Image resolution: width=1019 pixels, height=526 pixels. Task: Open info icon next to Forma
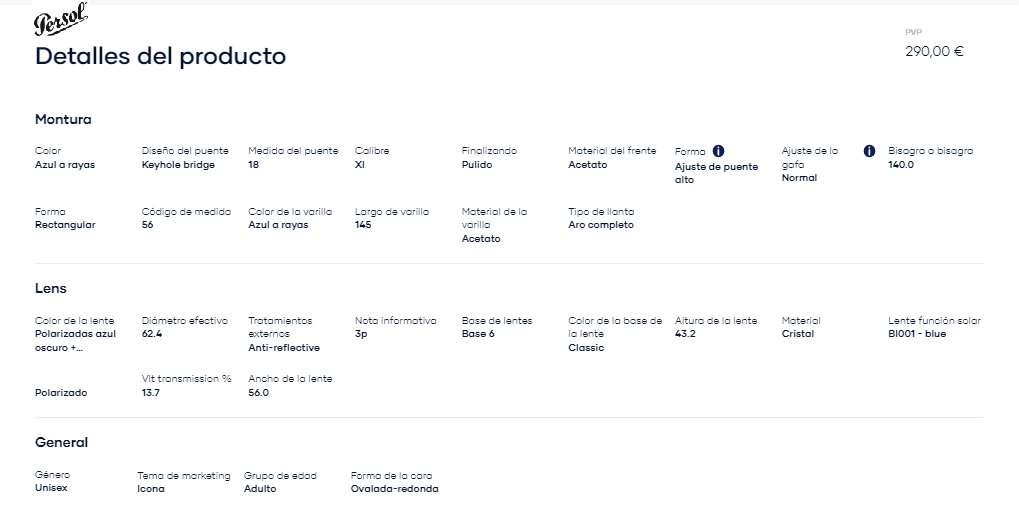718,151
